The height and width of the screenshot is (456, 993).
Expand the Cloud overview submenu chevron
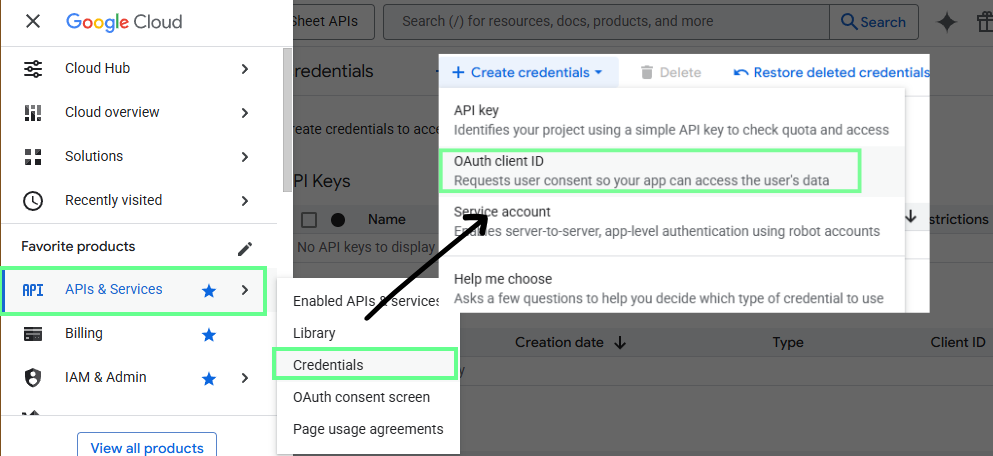pyautogui.click(x=245, y=113)
